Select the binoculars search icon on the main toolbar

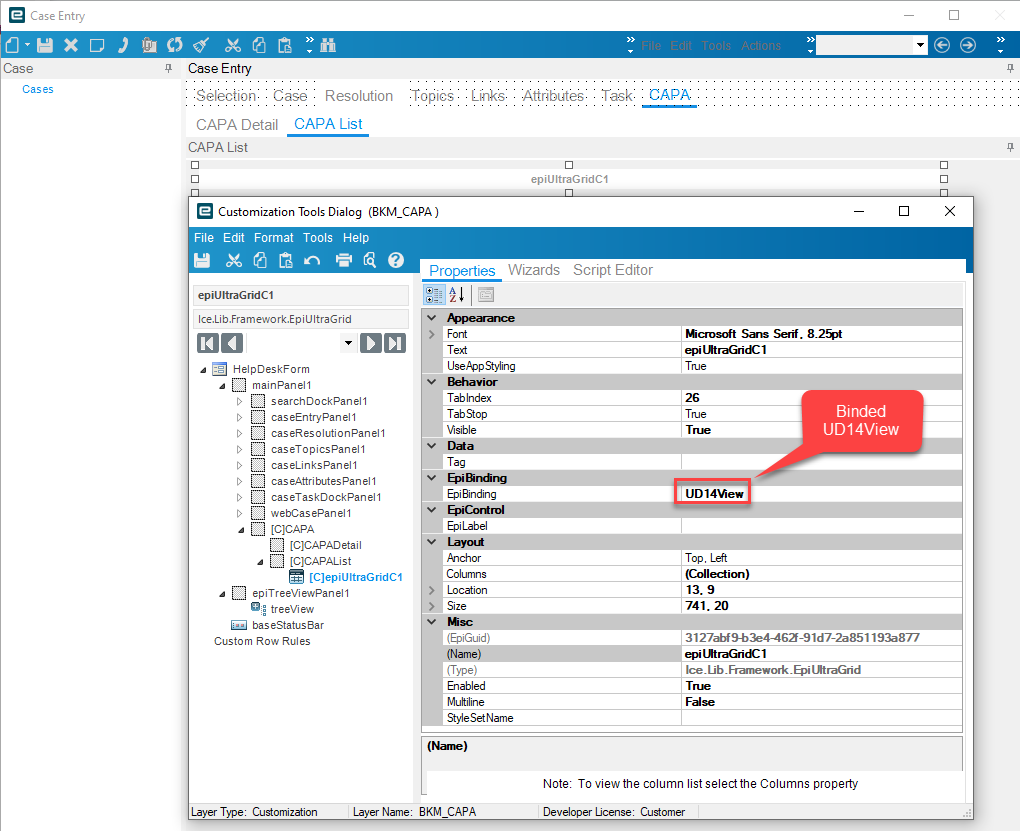coord(328,46)
